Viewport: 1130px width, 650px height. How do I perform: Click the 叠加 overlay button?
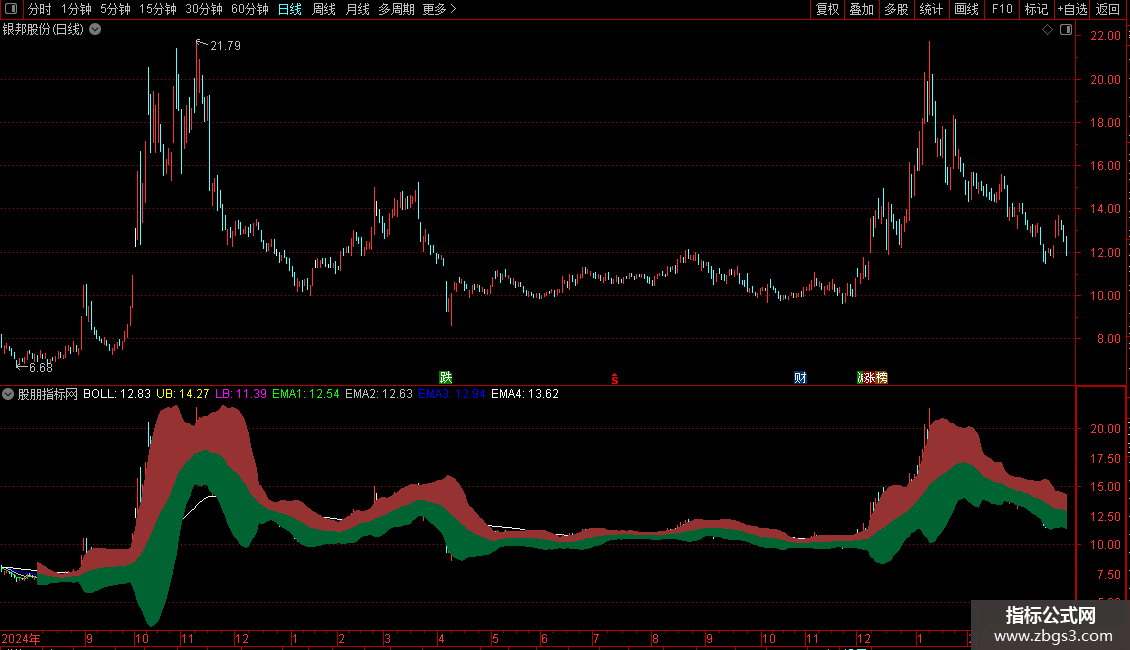tap(861, 9)
